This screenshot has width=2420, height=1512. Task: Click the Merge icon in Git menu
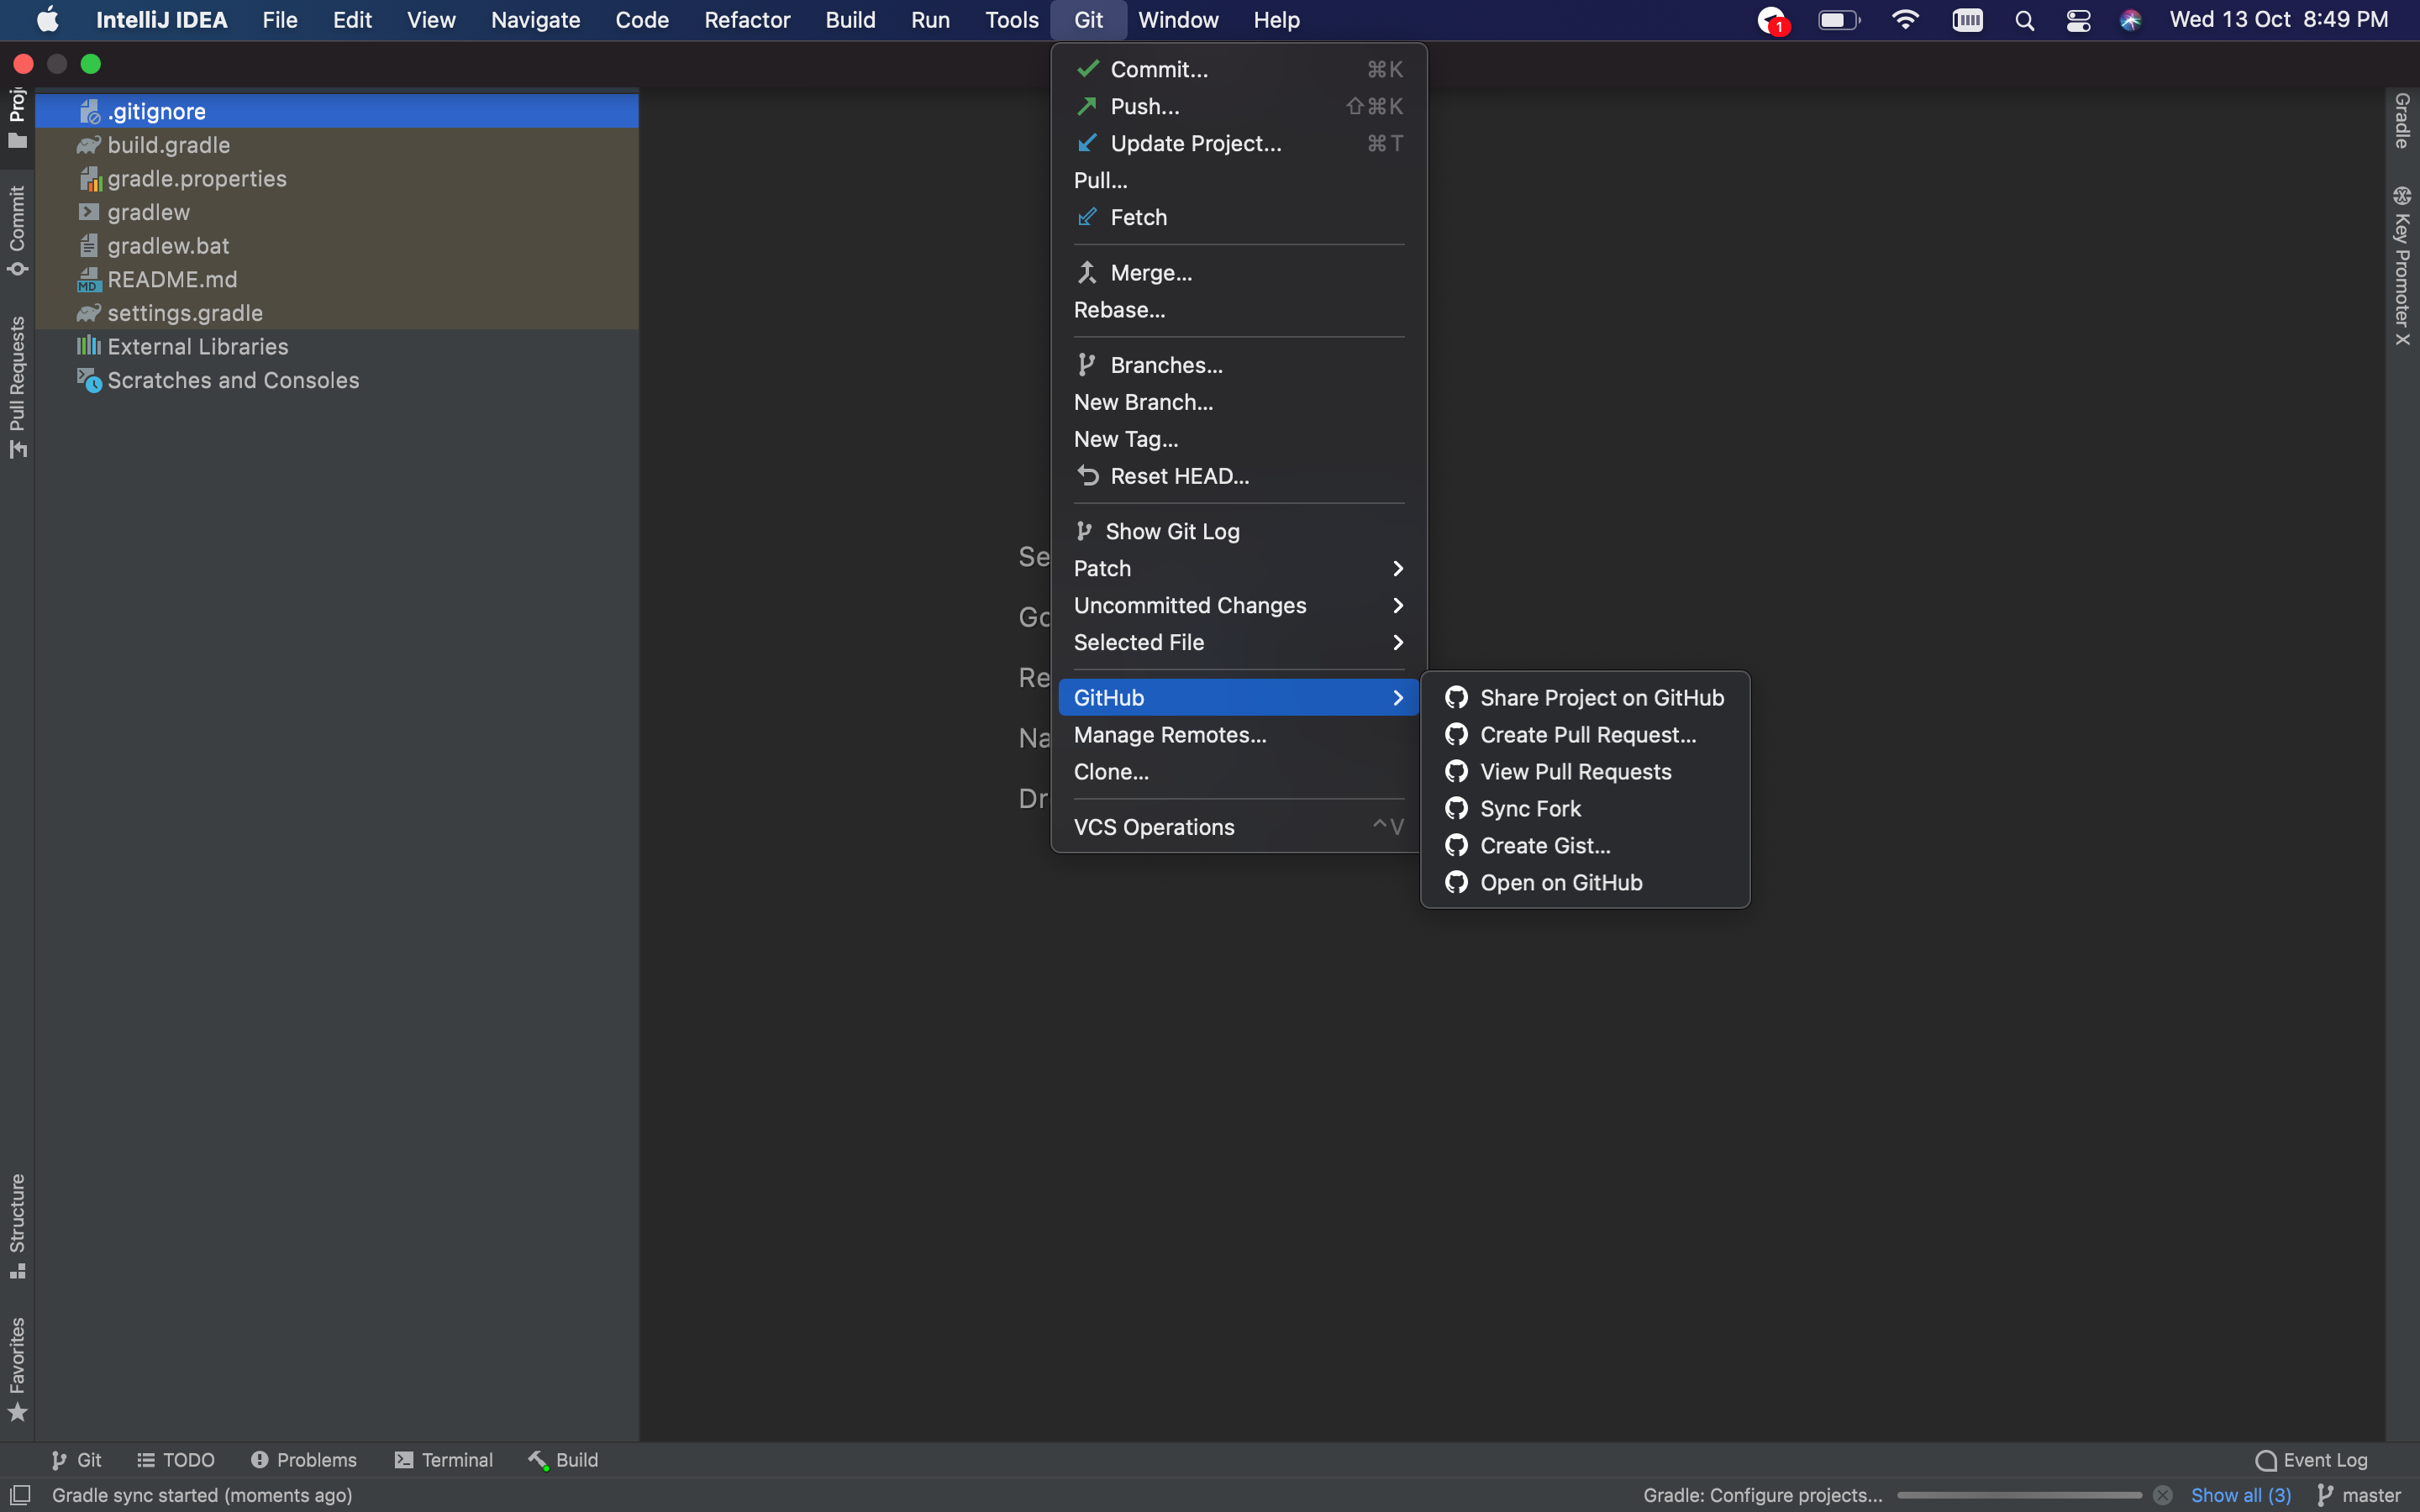pyautogui.click(x=1087, y=272)
